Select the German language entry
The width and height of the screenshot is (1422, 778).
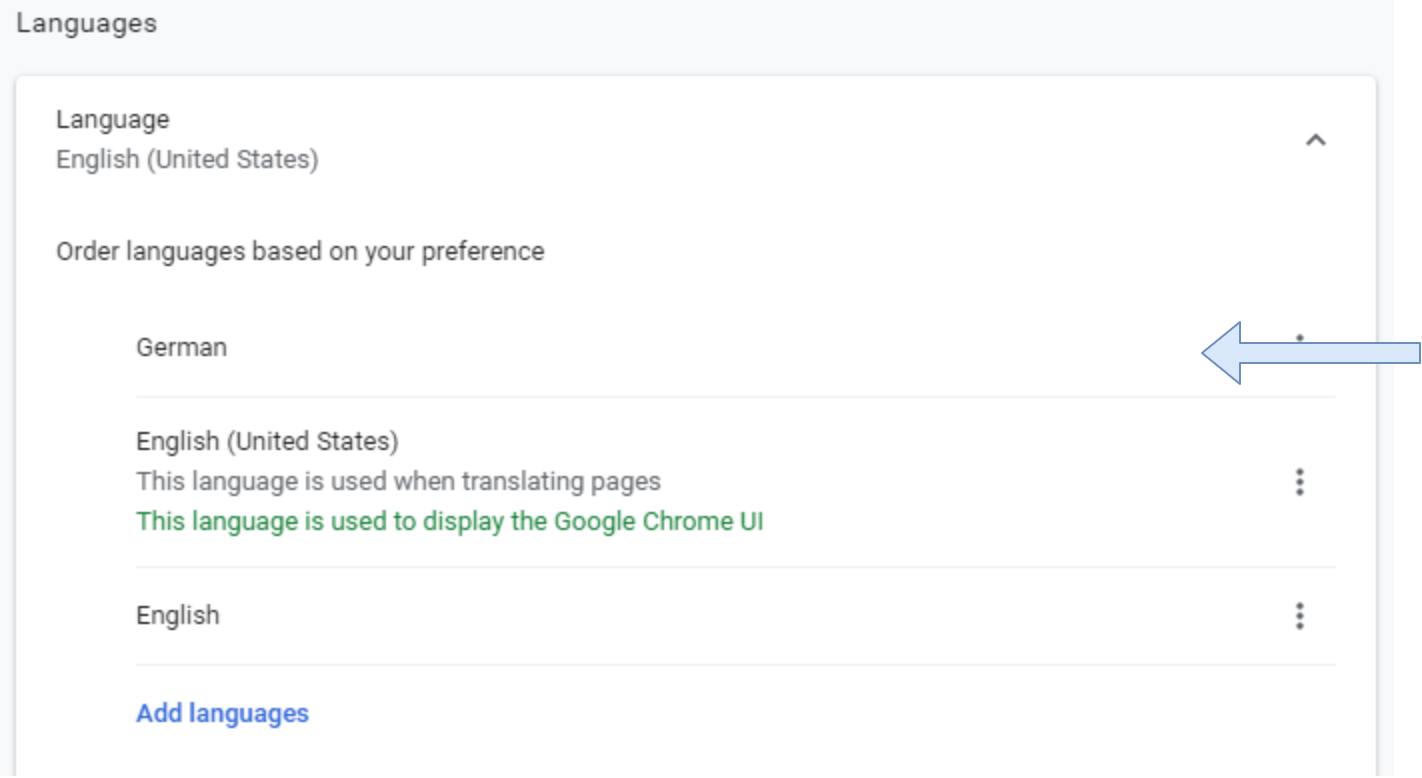tap(181, 347)
